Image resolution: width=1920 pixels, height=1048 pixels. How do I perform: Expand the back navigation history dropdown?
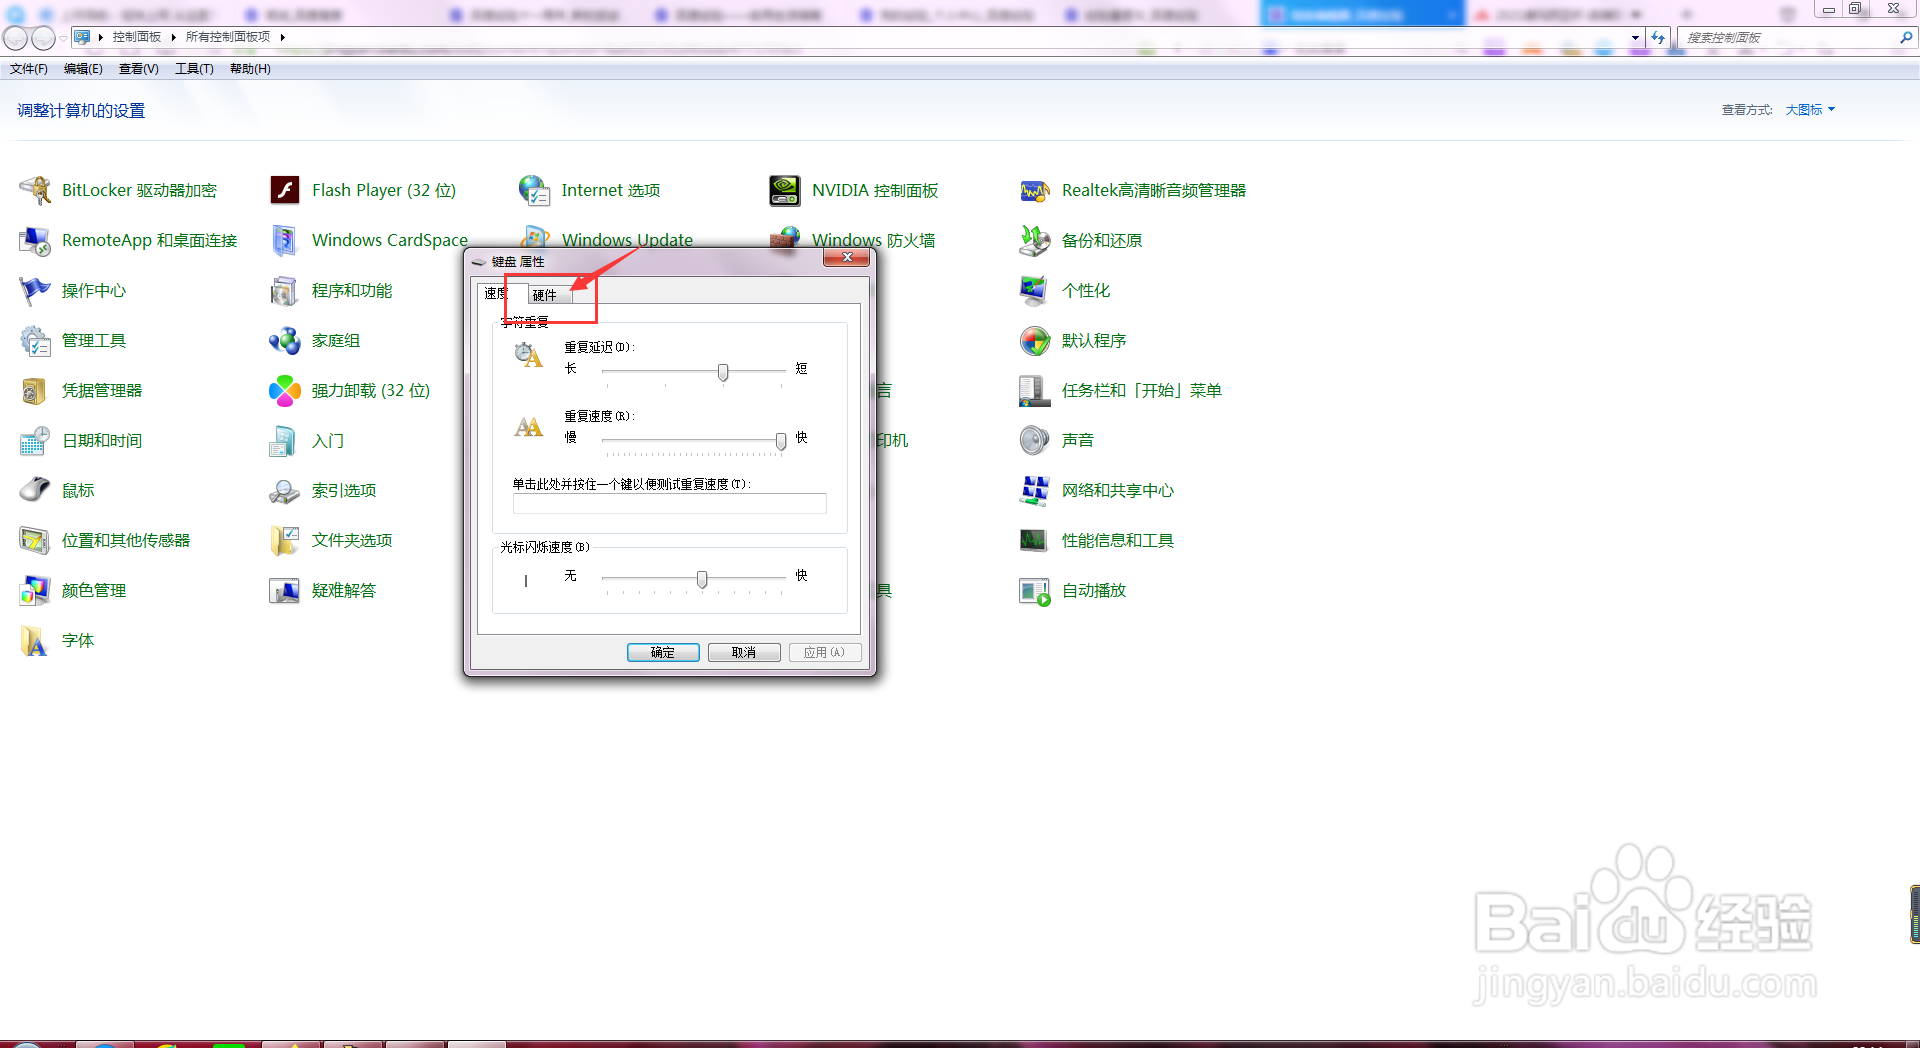(62, 37)
